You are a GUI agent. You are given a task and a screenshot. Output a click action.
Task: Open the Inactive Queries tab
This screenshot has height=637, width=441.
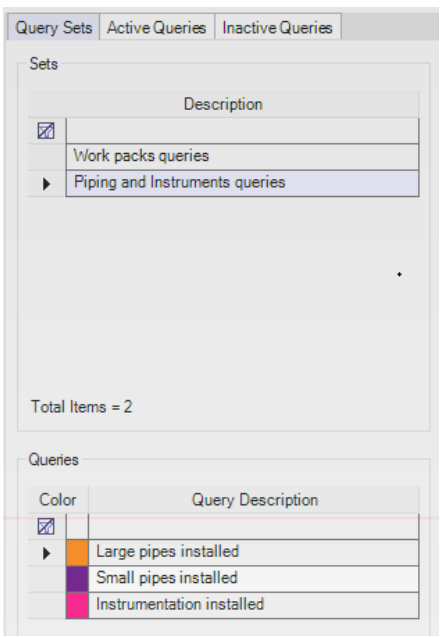point(278,27)
